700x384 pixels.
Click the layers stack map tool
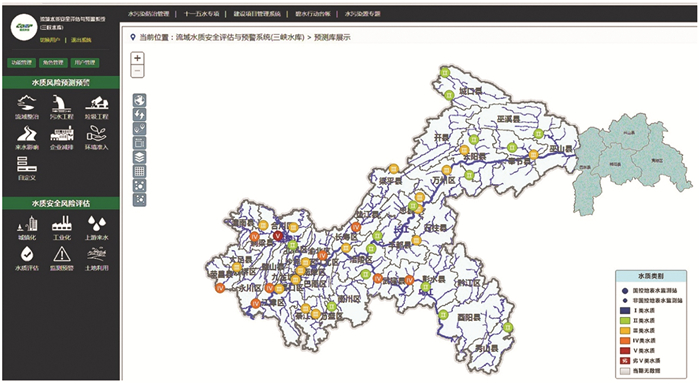pyautogui.click(x=139, y=157)
